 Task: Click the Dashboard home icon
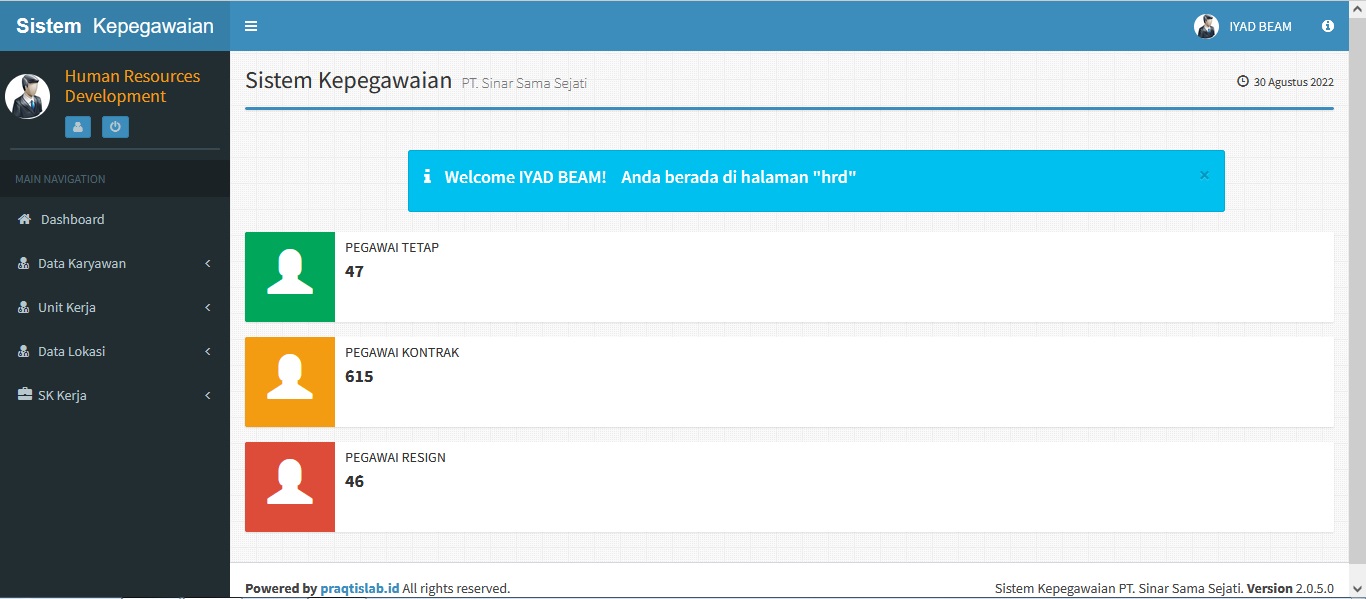click(25, 219)
